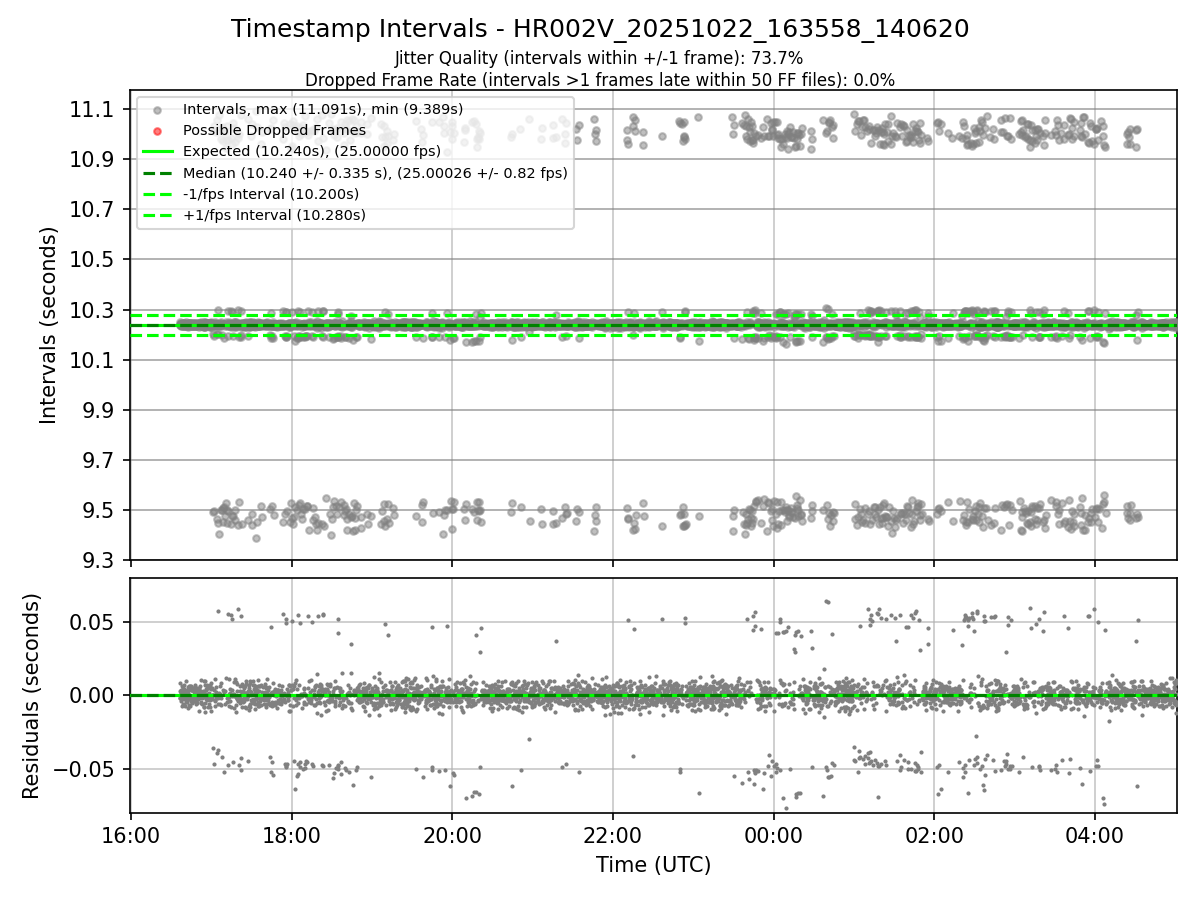Click the dark green dashed line sample for Median
Viewport: 1200px width, 900px height.
pyautogui.click(x=157, y=173)
